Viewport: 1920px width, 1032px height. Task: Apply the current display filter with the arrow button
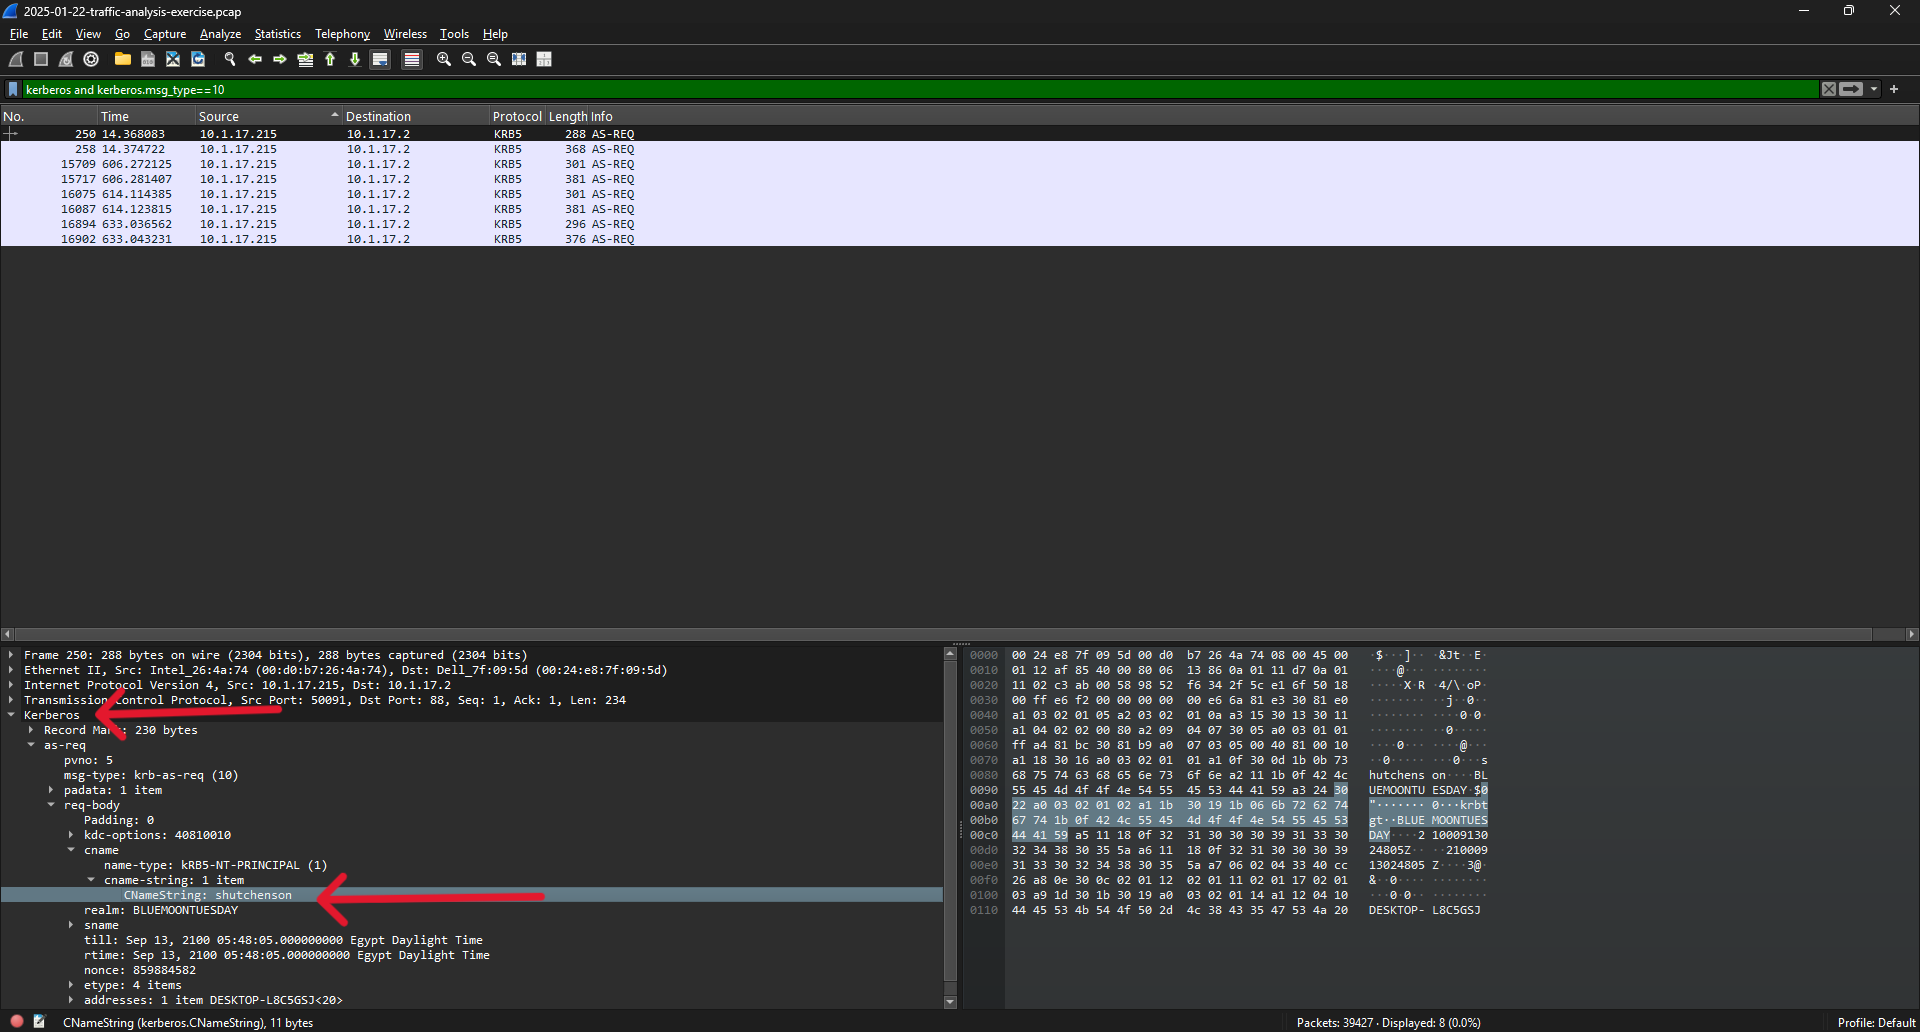(x=1852, y=89)
